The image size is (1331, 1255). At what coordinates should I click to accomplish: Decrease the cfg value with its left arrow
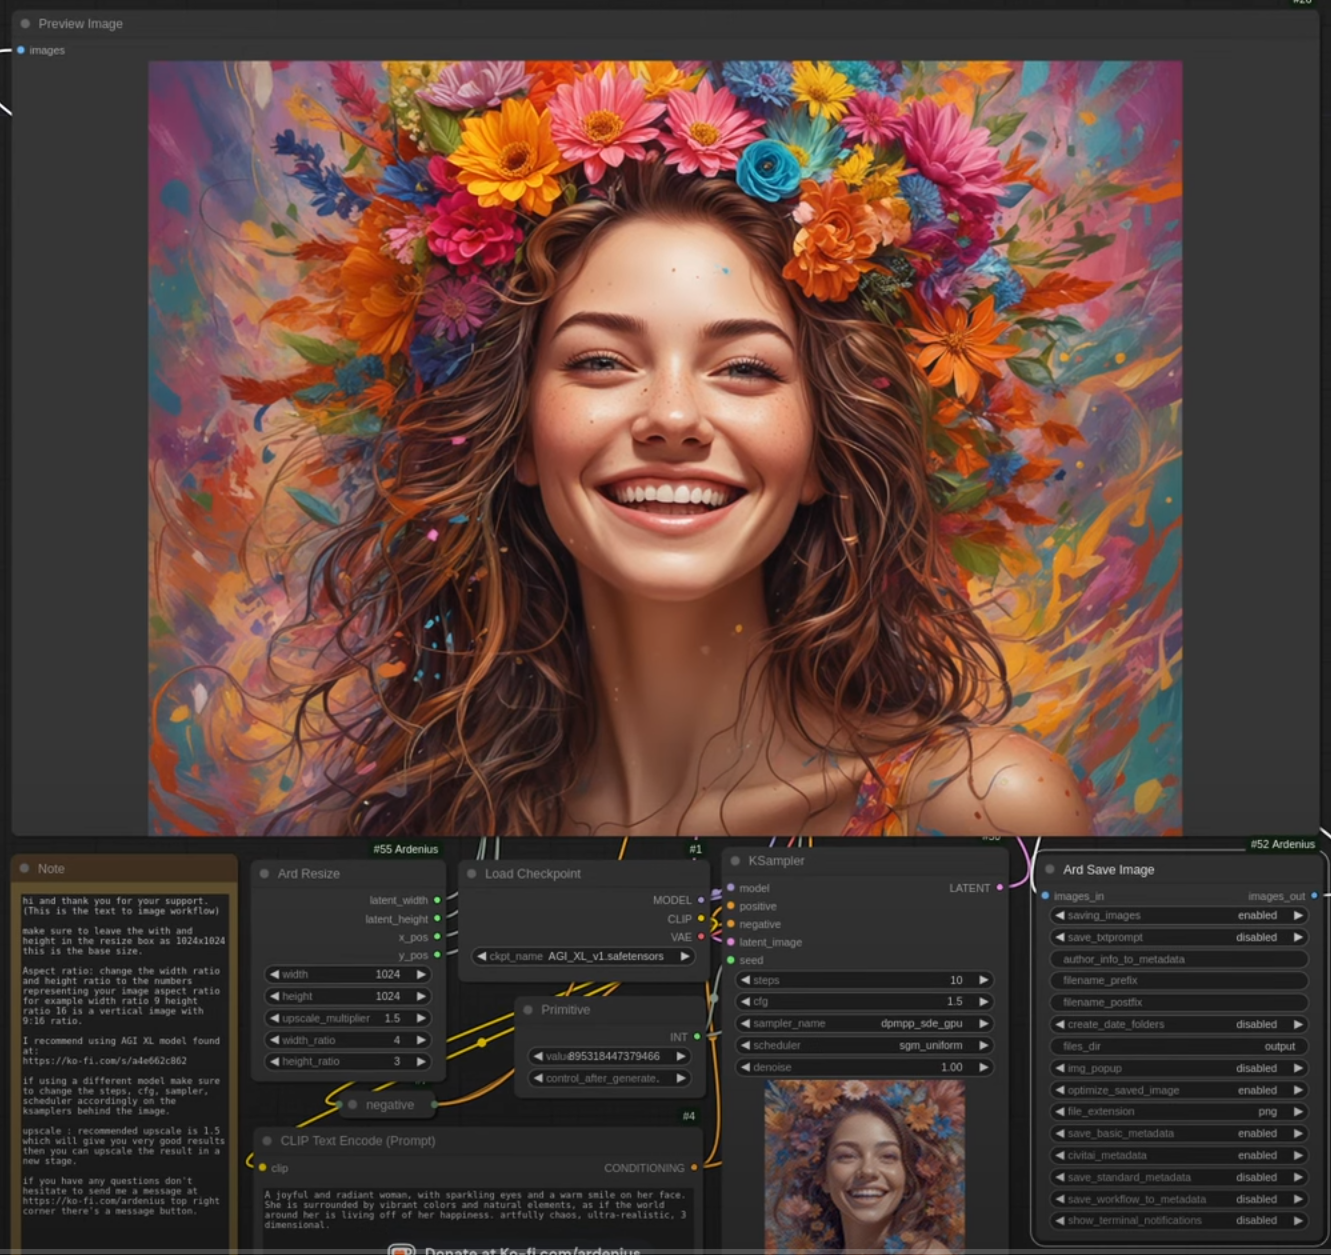(x=745, y=1001)
